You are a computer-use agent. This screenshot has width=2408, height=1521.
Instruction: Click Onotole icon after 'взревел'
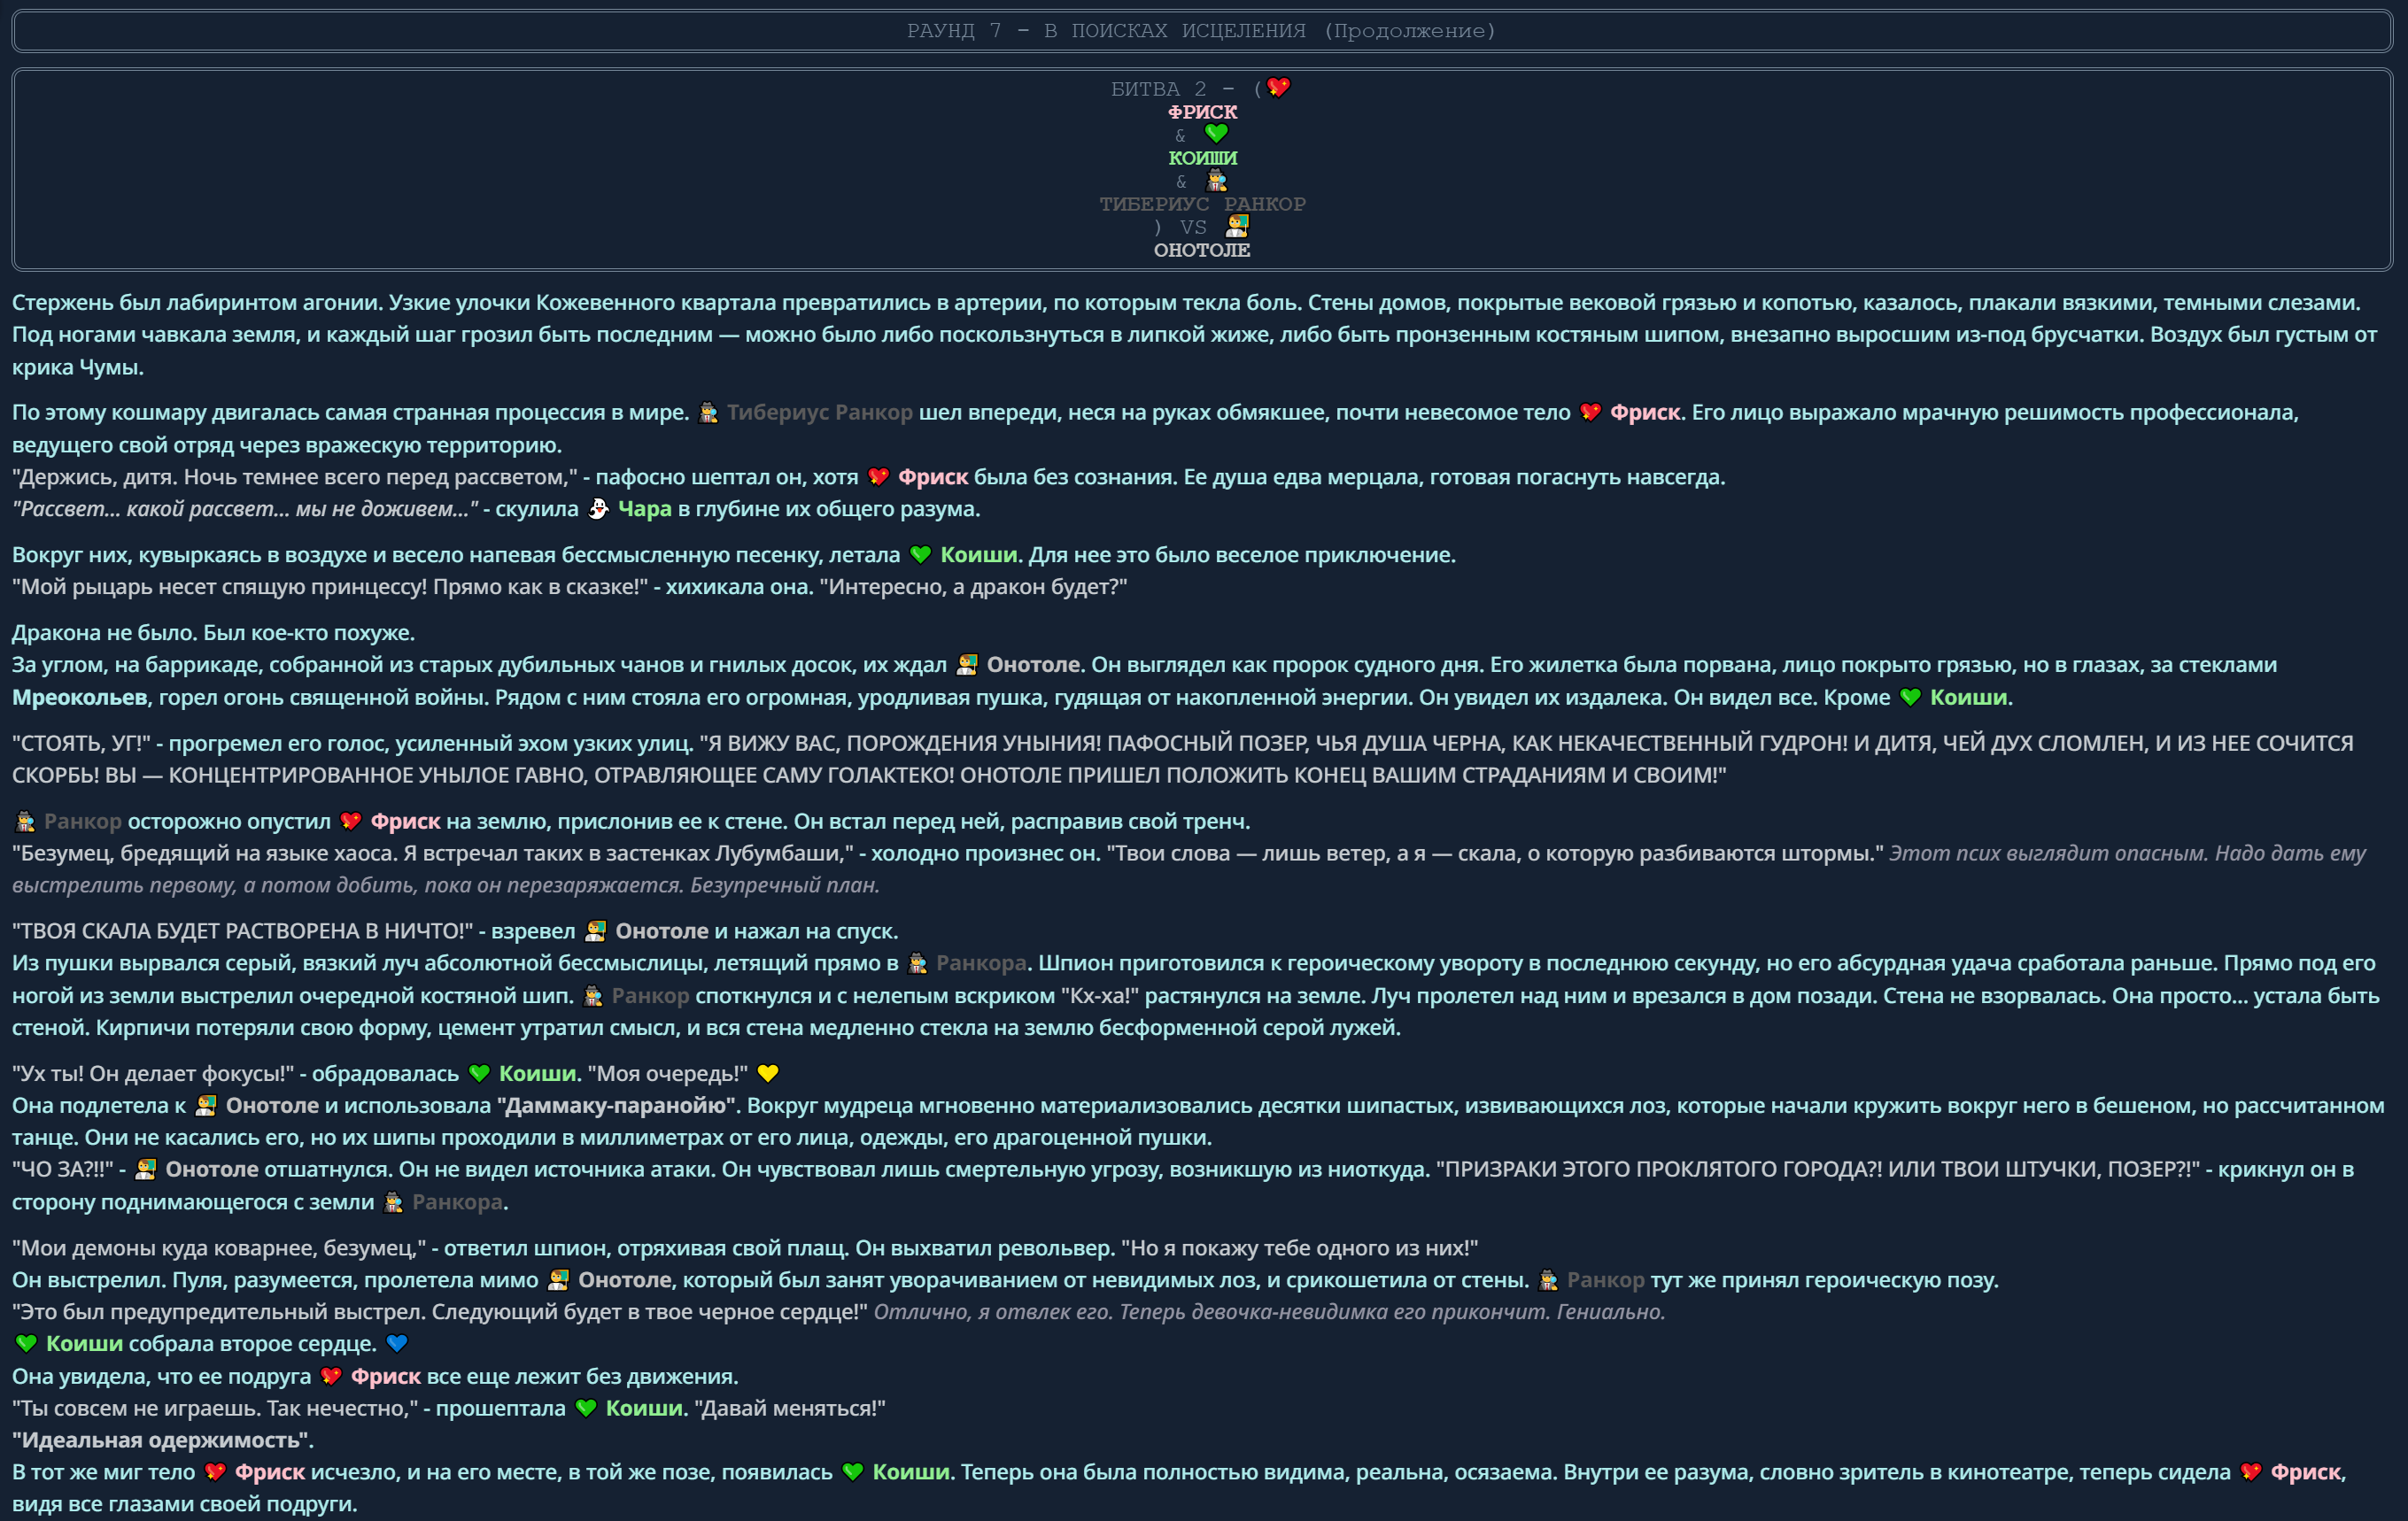[x=595, y=931]
